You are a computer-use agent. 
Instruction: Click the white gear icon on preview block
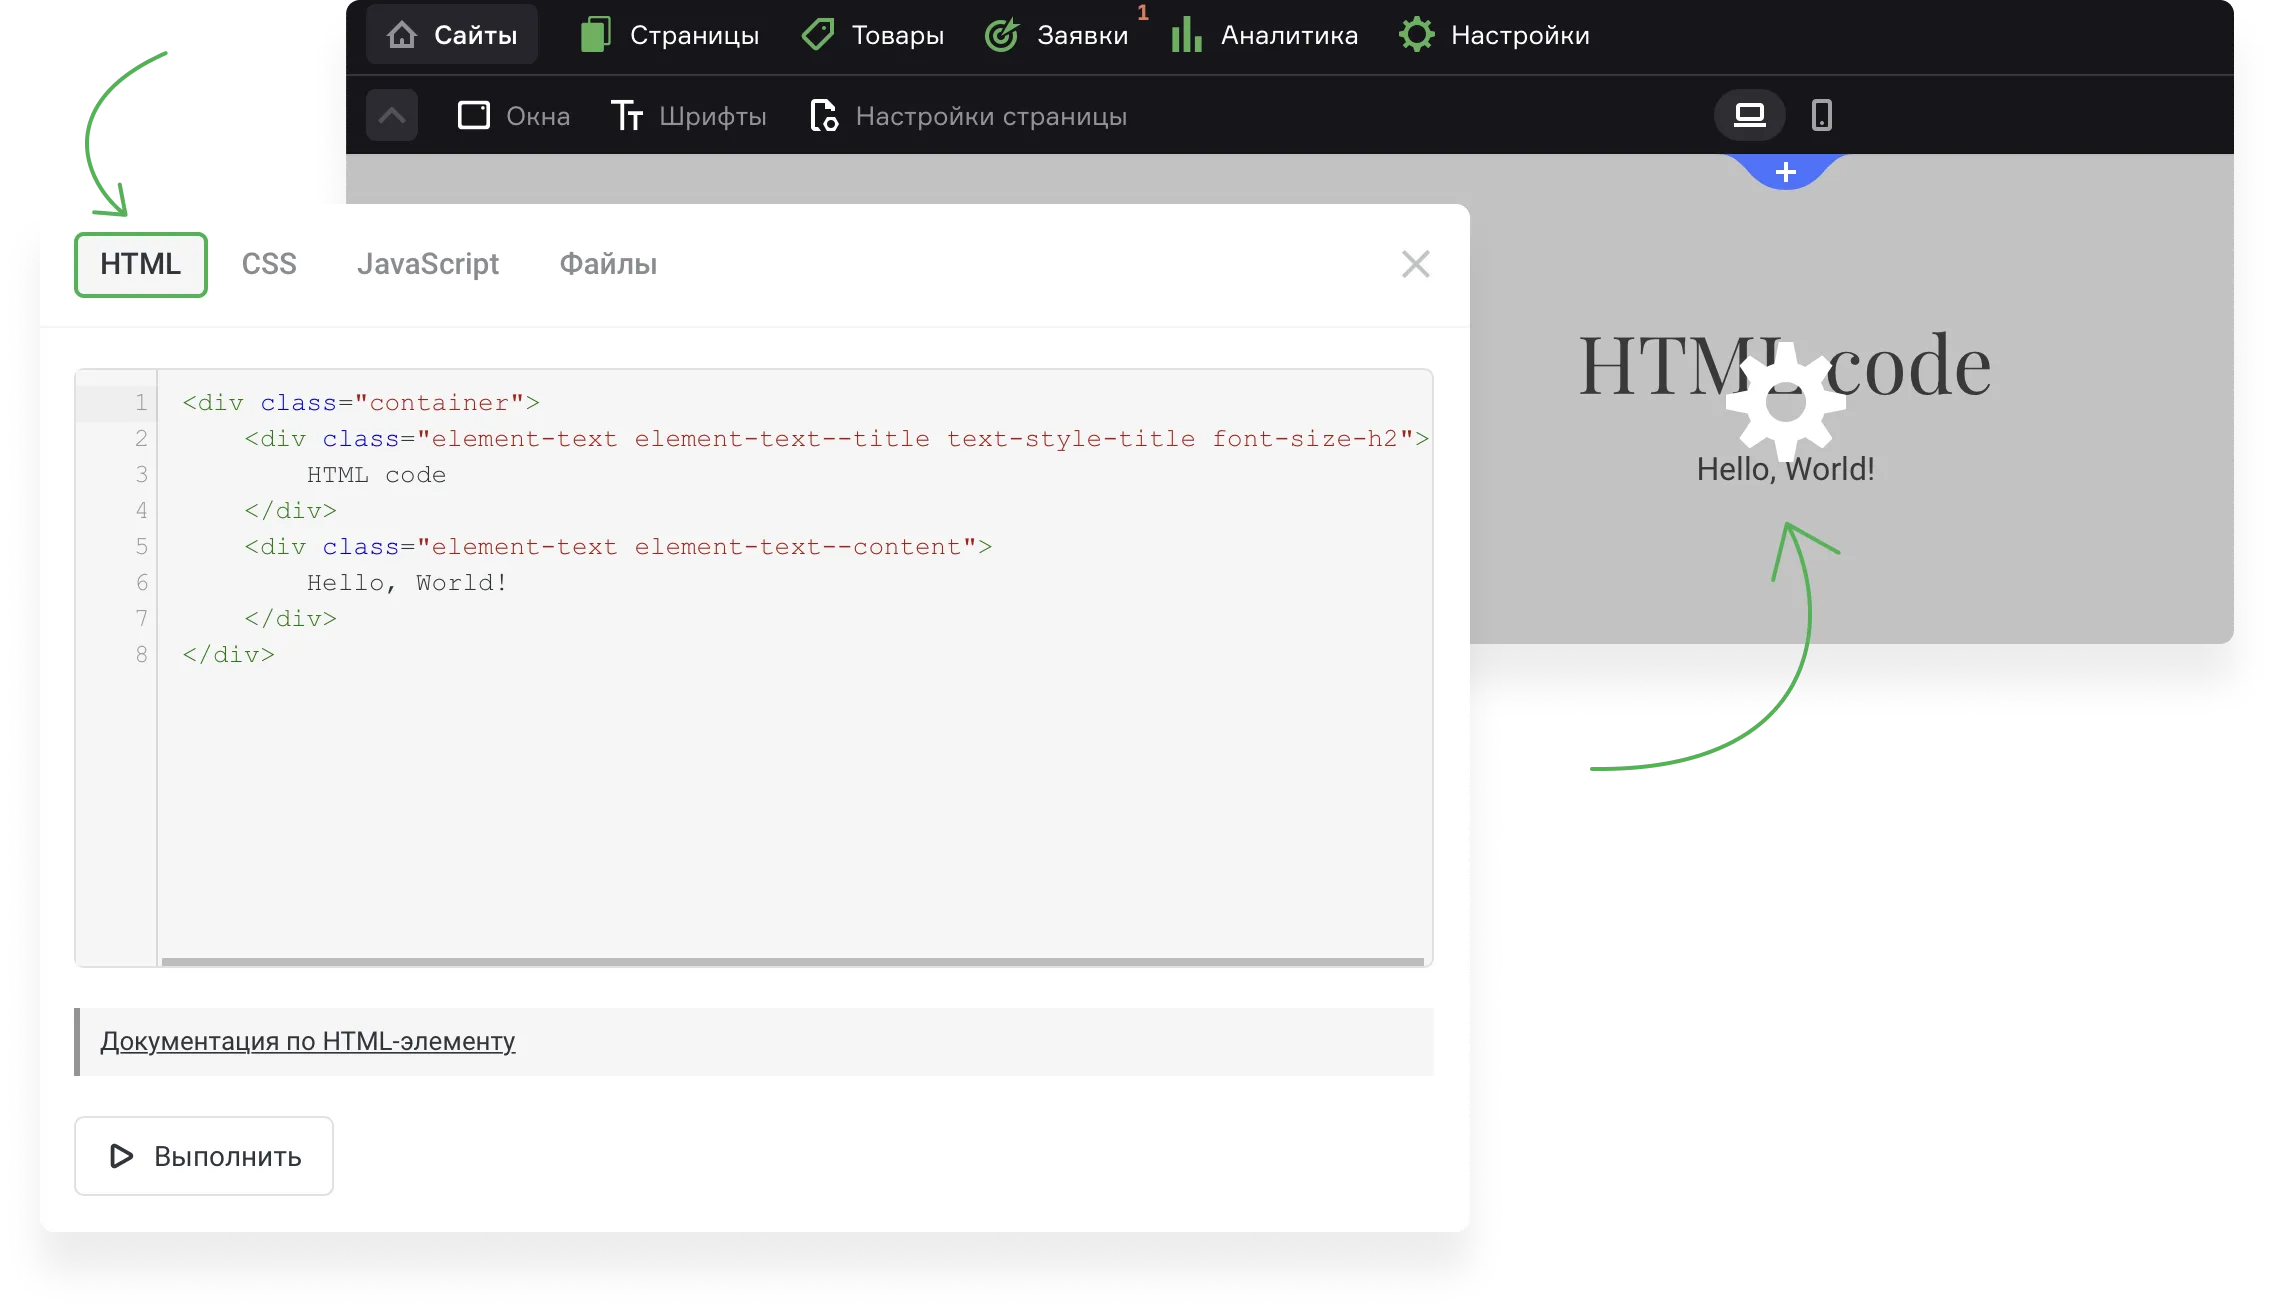[x=1786, y=403]
